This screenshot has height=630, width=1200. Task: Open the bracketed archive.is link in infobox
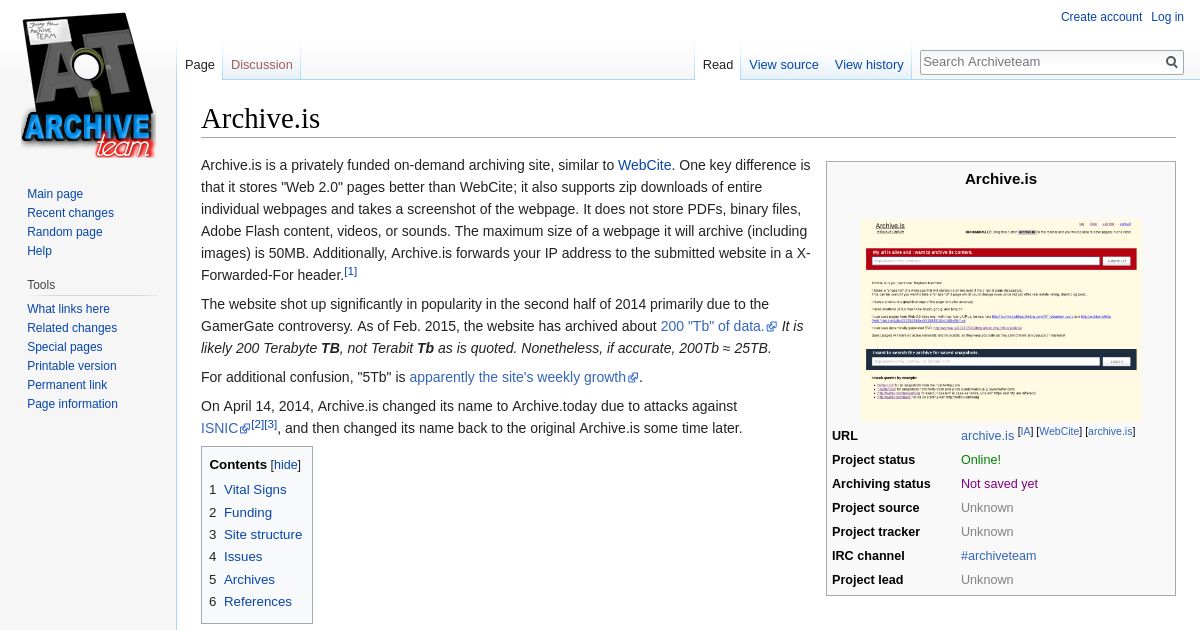[x=1110, y=432]
